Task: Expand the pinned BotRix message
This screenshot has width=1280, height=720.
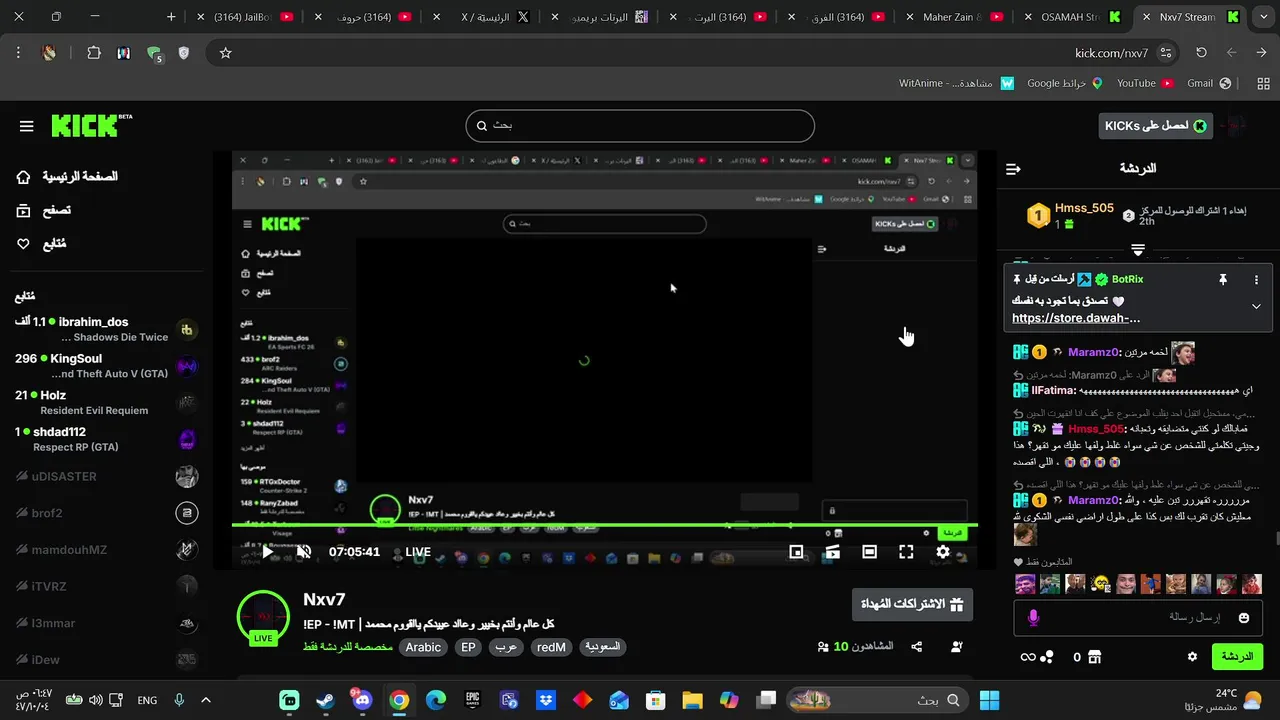Action: pos(1256,306)
